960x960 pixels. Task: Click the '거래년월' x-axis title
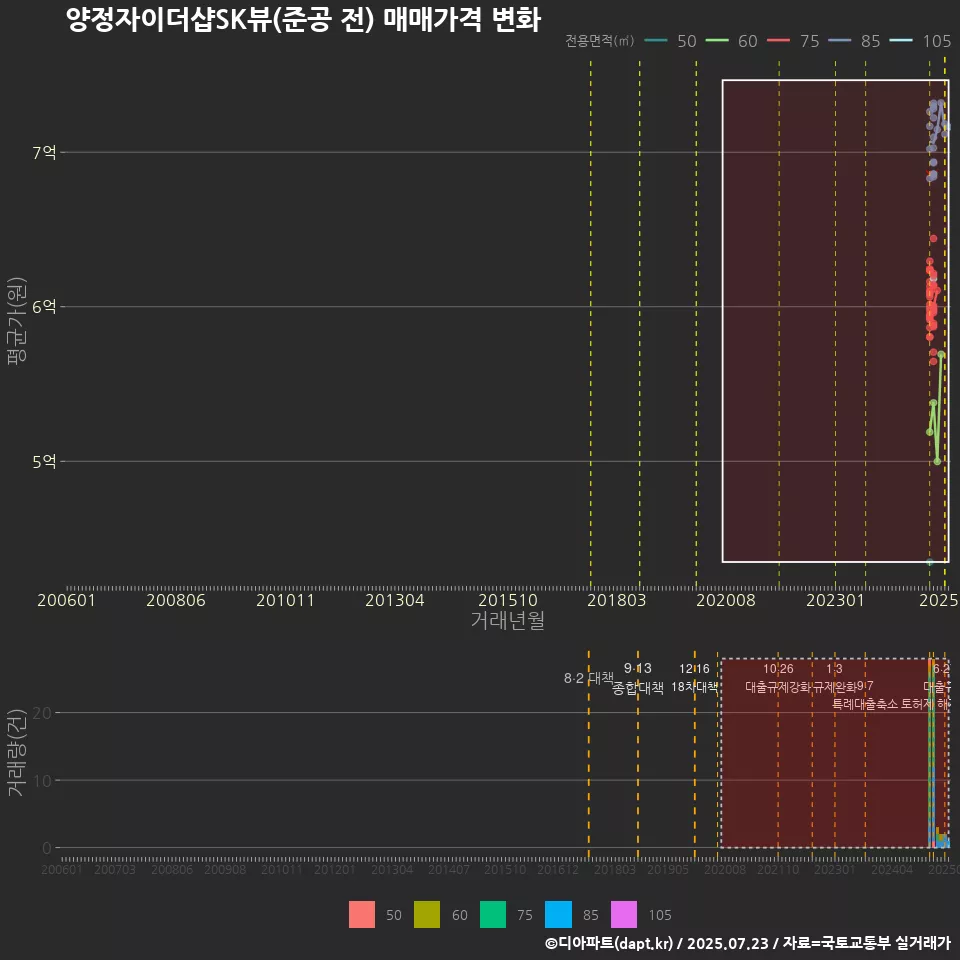(508, 620)
